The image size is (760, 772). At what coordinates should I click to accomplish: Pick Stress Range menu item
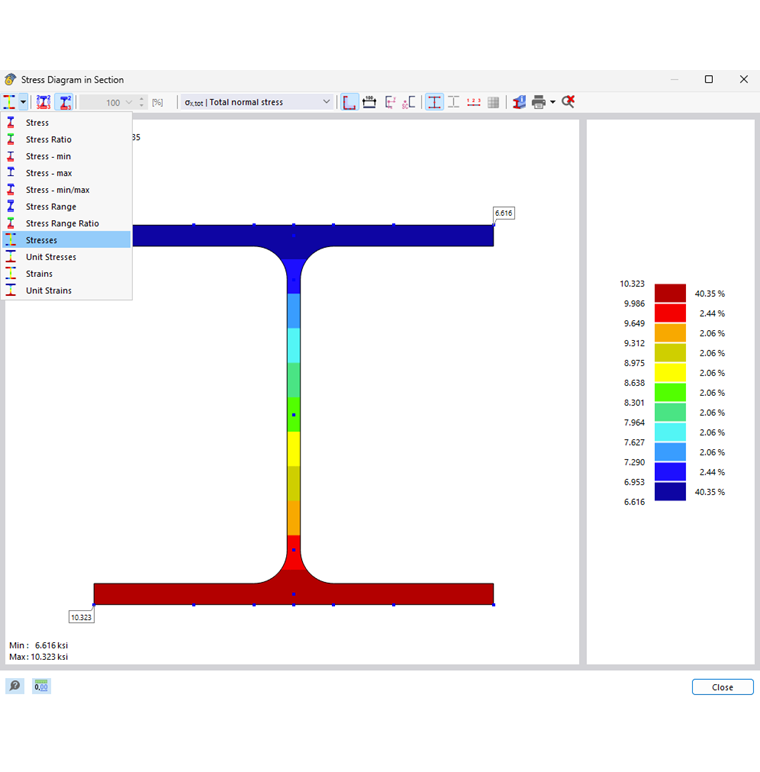66,206
